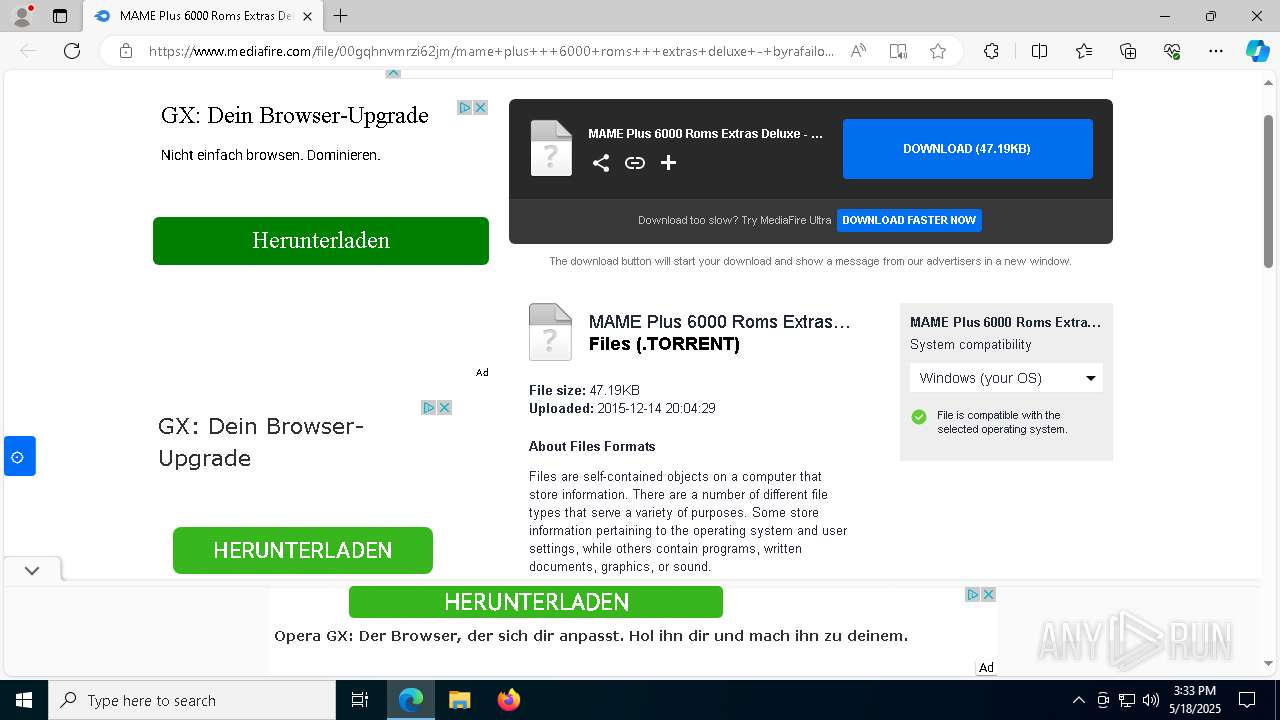This screenshot has width=1280, height=720.
Task: Show hidden system tray icons
Action: coord(1078,700)
